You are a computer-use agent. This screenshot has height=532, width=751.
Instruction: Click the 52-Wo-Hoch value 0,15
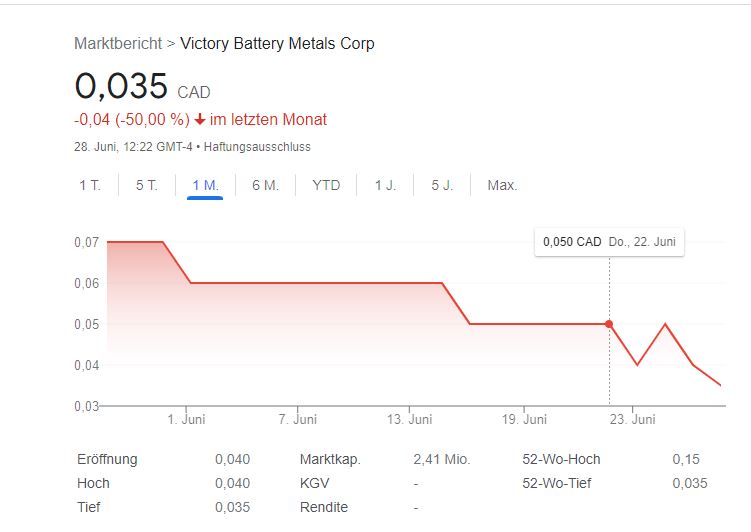pos(686,459)
